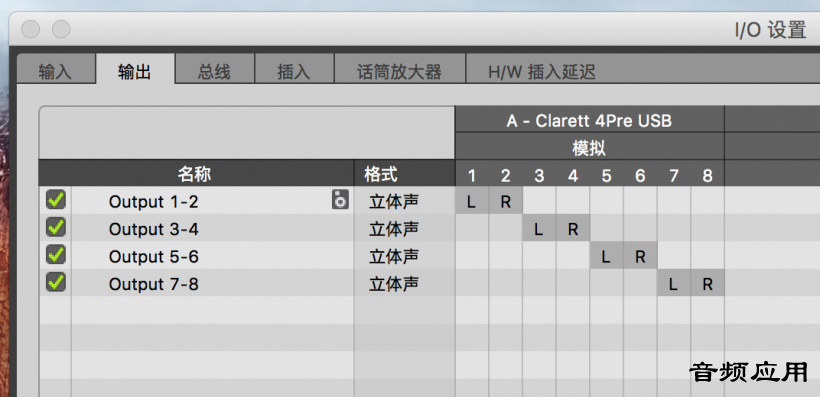Uncheck the Output 3-4 path checkbox
The width and height of the screenshot is (820, 397).
pyautogui.click(x=56, y=228)
